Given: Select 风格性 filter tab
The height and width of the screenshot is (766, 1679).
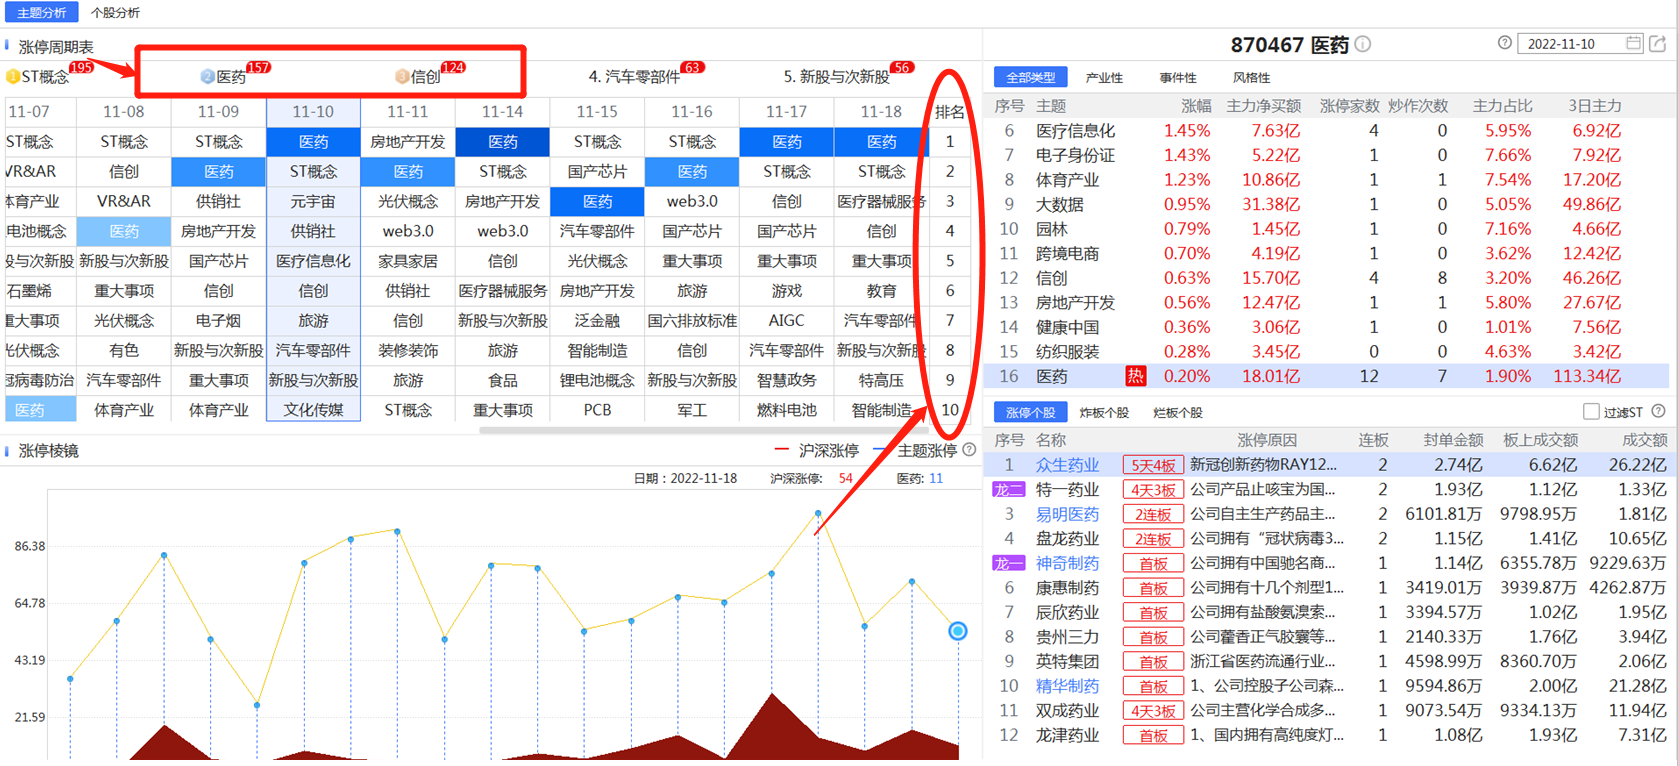Looking at the screenshot, I should click(1251, 77).
